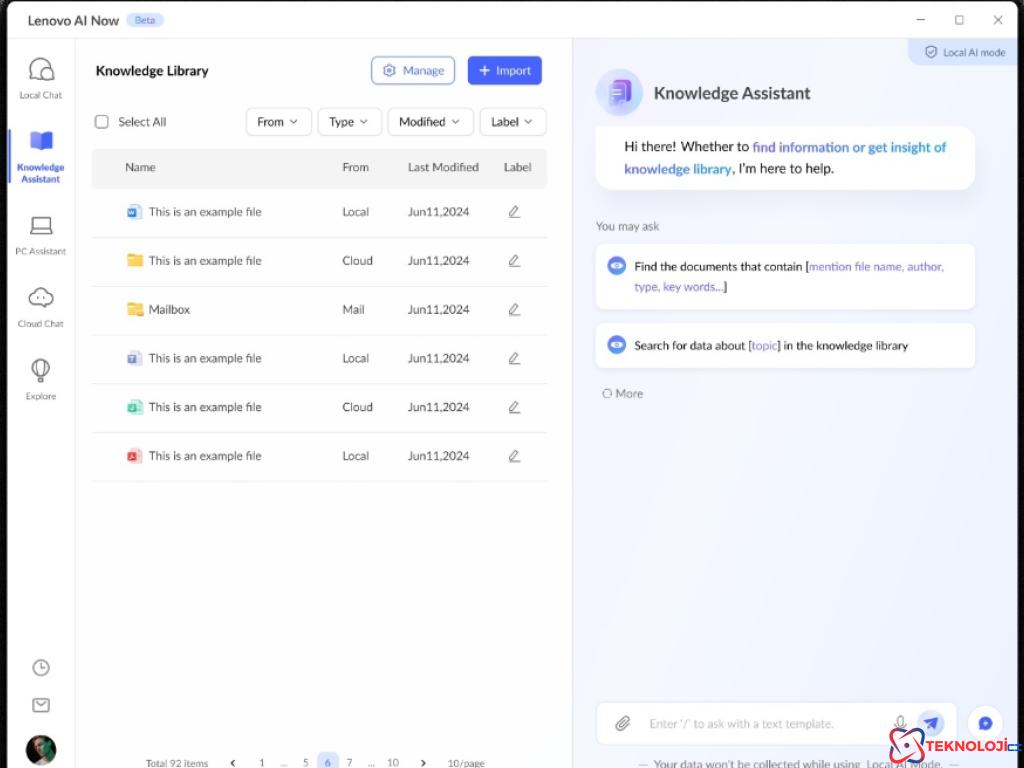Edit the label of the Mailbox row
Viewport: 1024px width, 768px height.
tap(514, 310)
